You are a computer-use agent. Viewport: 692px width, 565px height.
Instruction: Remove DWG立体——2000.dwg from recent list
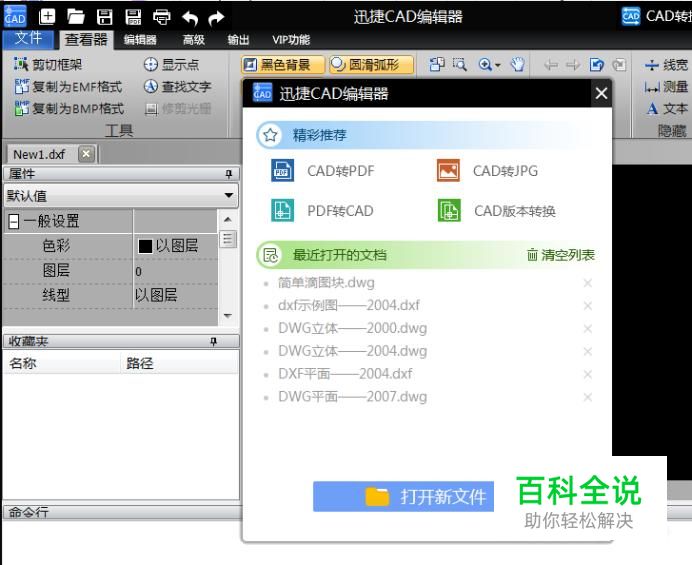[587, 328]
